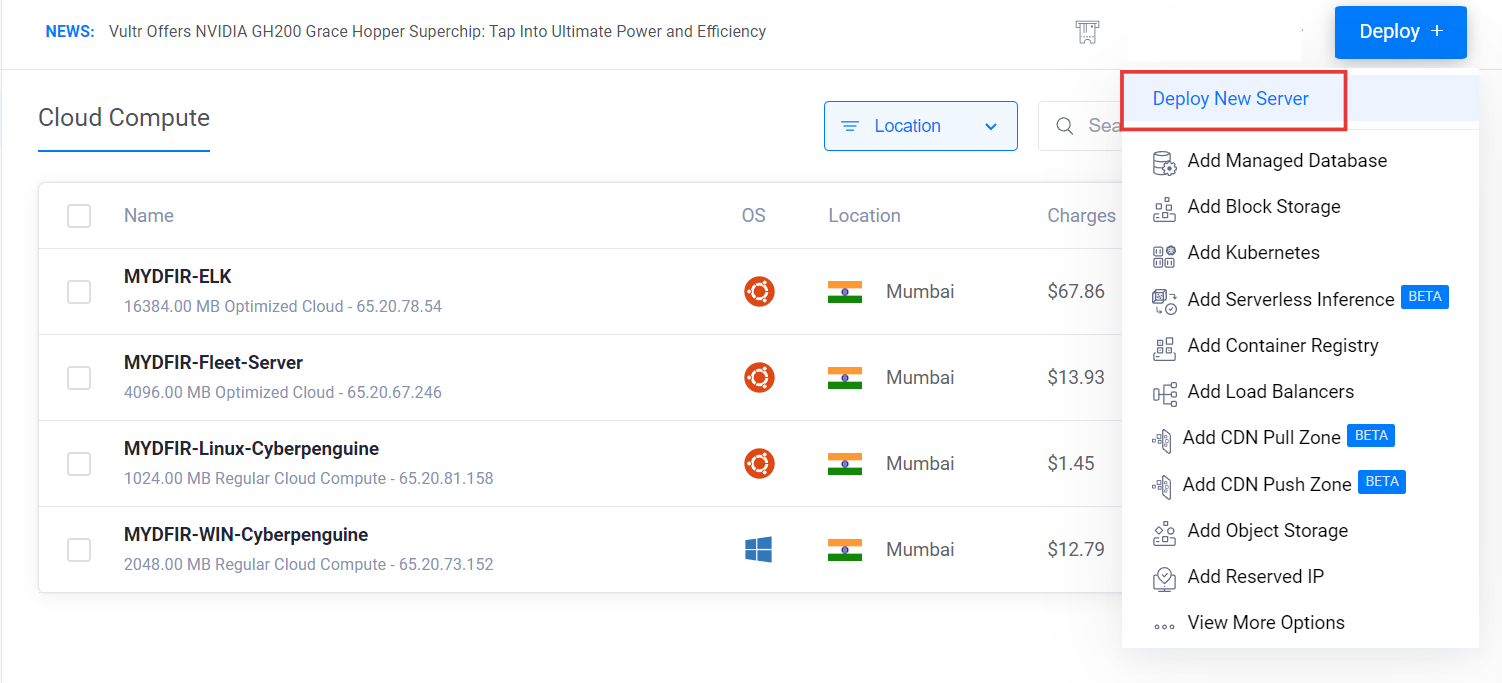
Task: Click the Ubuntu OS icon for MYDFIR-ELK
Action: [x=759, y=292]
